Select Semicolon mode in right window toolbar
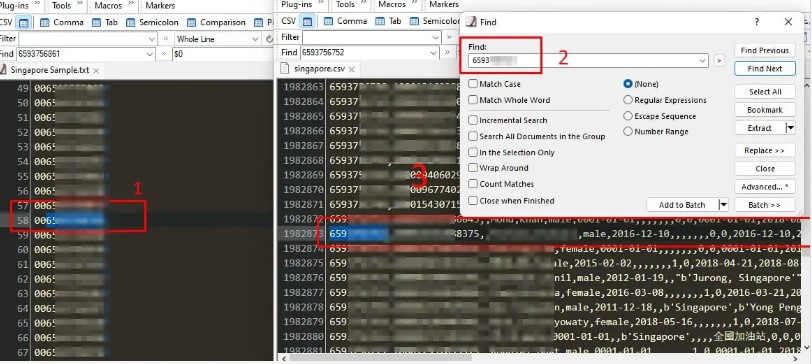Viewport: 812px width, 364px height. [x=434, y=22]
